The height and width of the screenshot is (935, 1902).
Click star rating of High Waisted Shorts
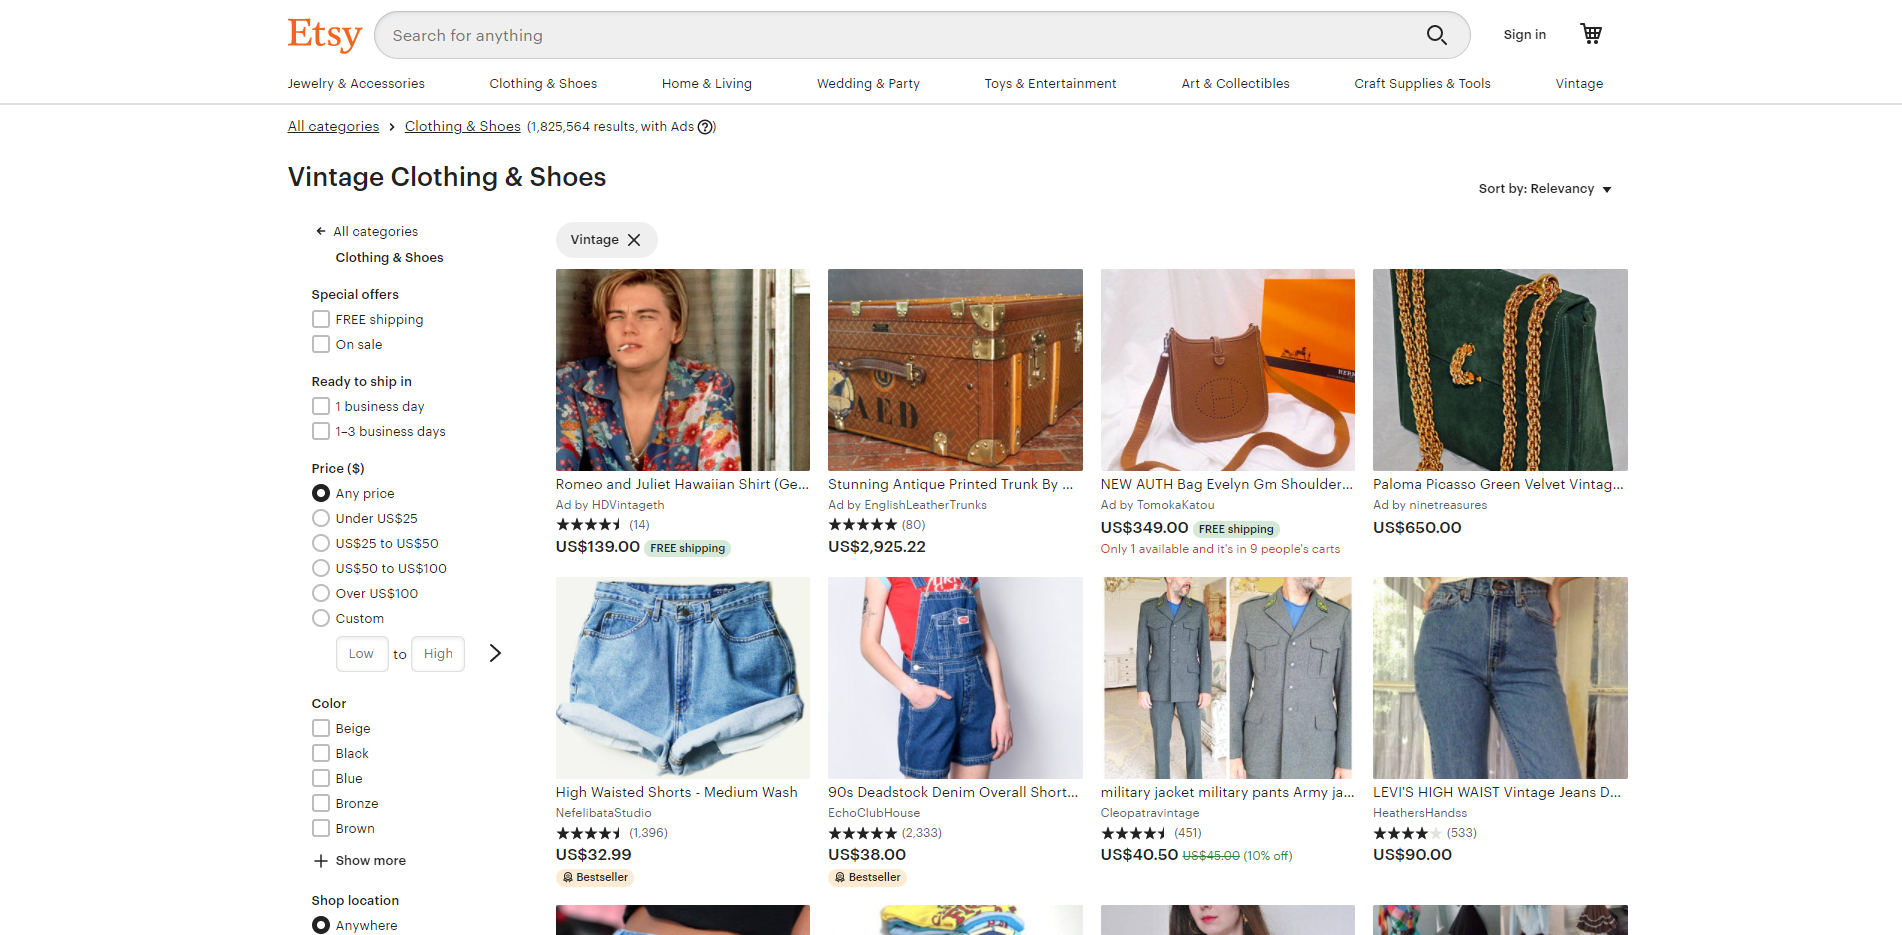(588, 833)
